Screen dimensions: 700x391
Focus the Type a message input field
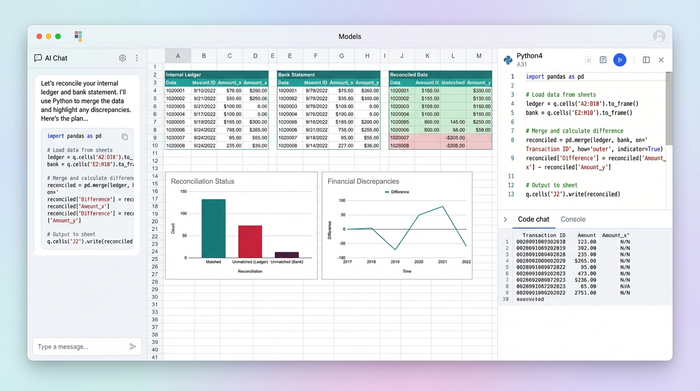[87, 346]
